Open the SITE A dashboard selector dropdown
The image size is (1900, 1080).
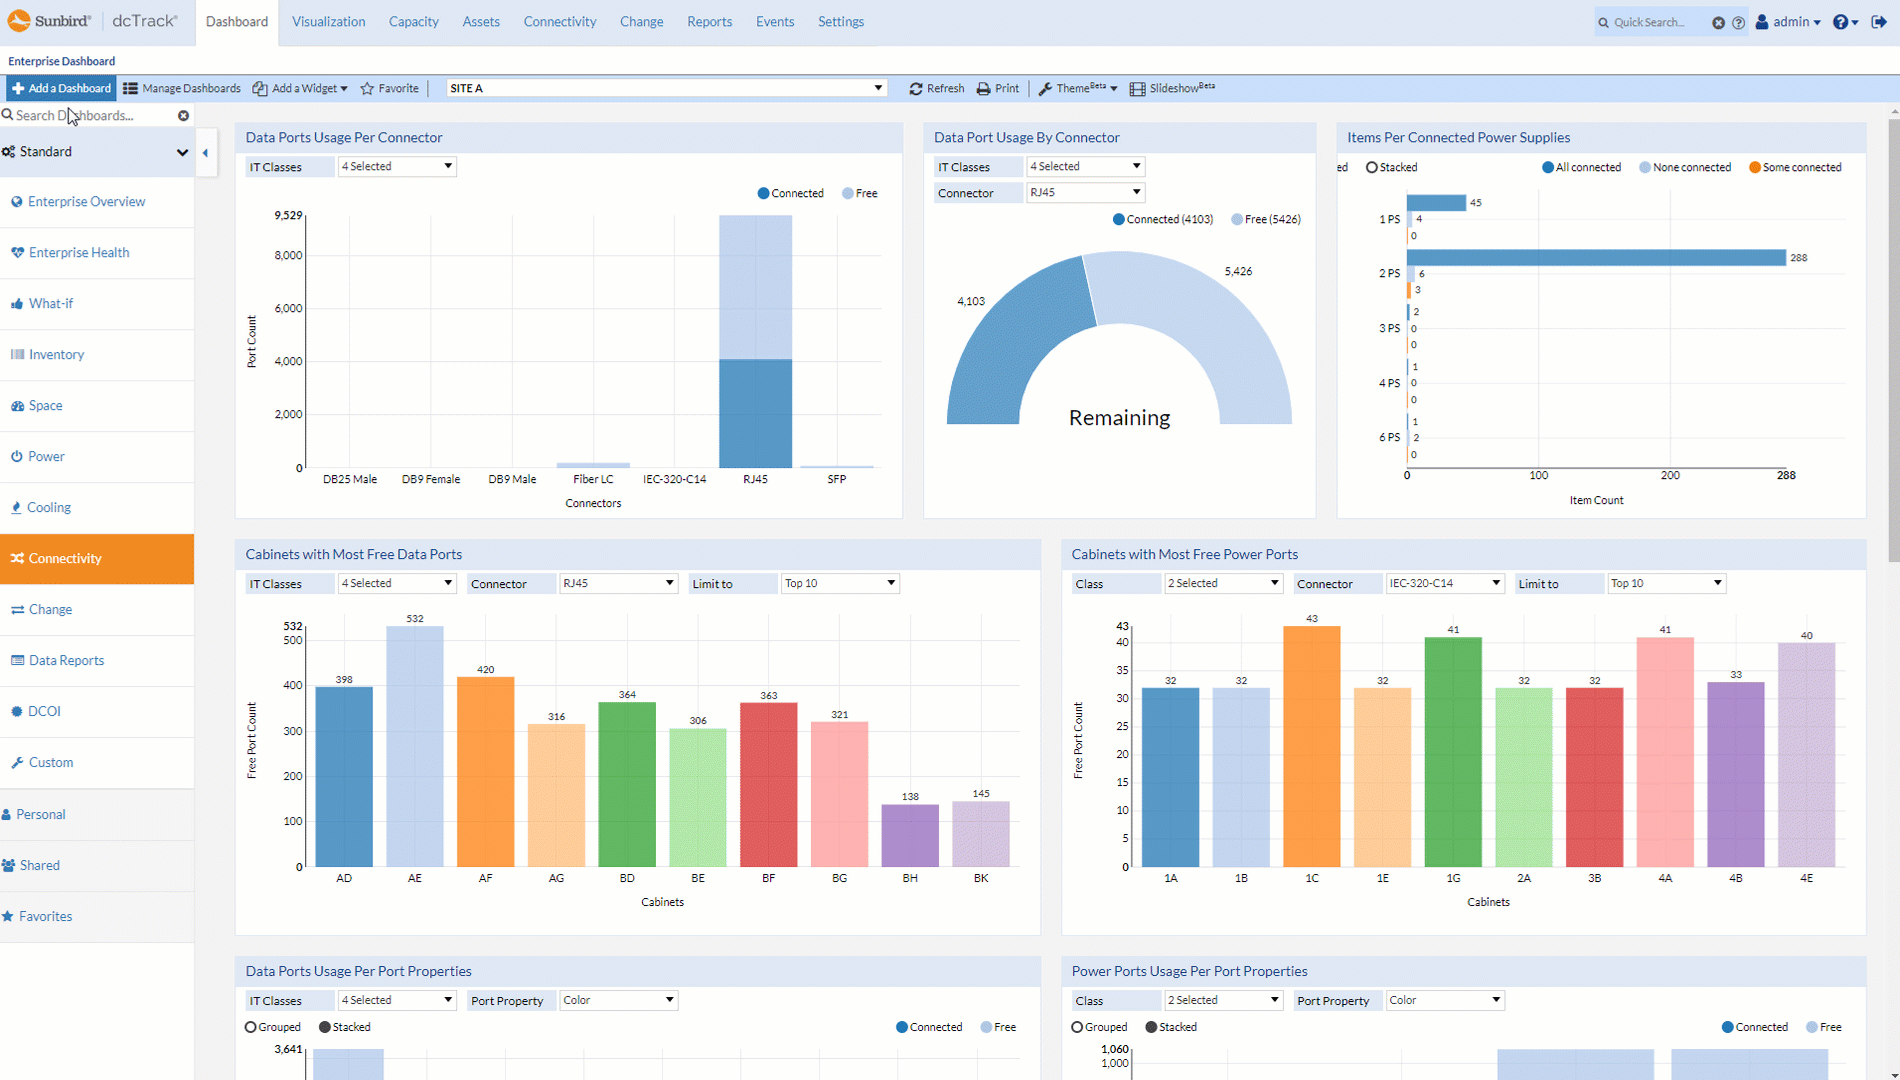[877, 88]
